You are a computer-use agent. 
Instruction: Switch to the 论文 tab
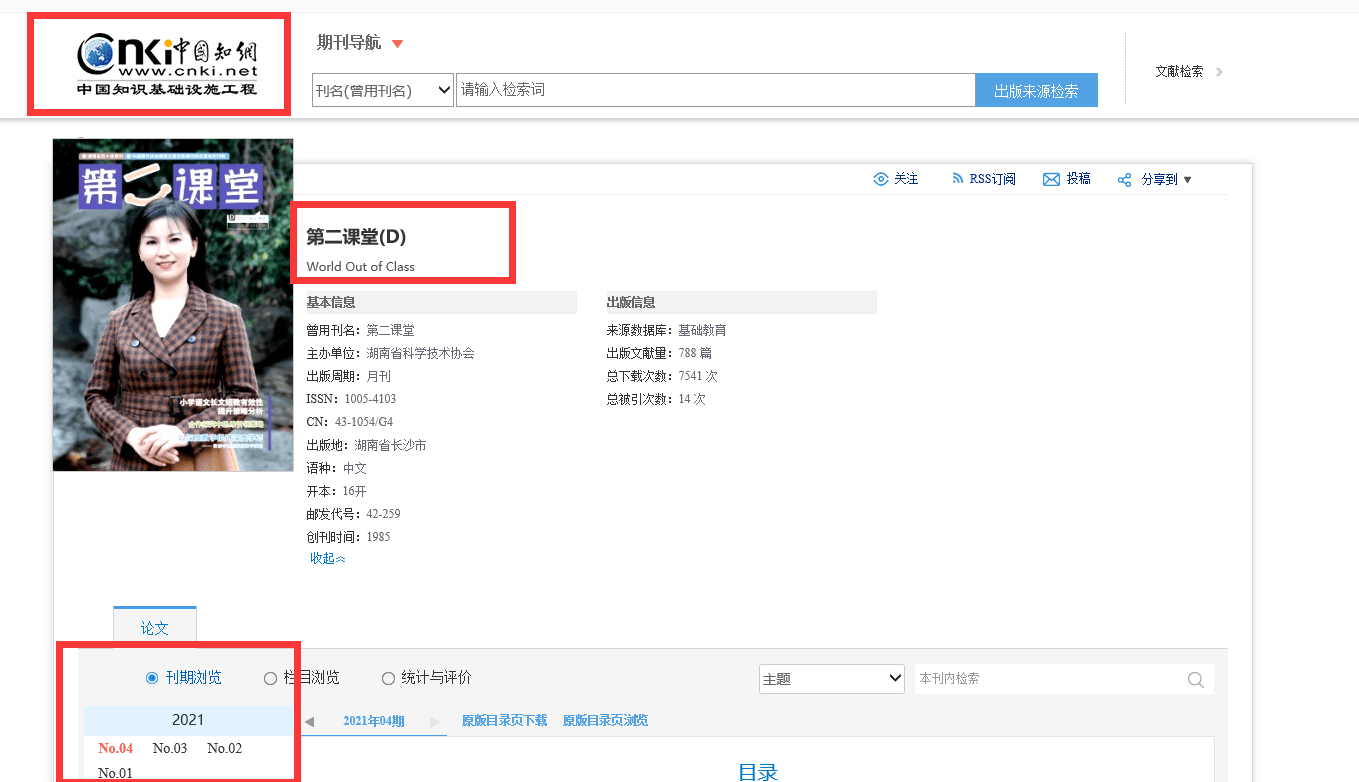click(155, 628)
